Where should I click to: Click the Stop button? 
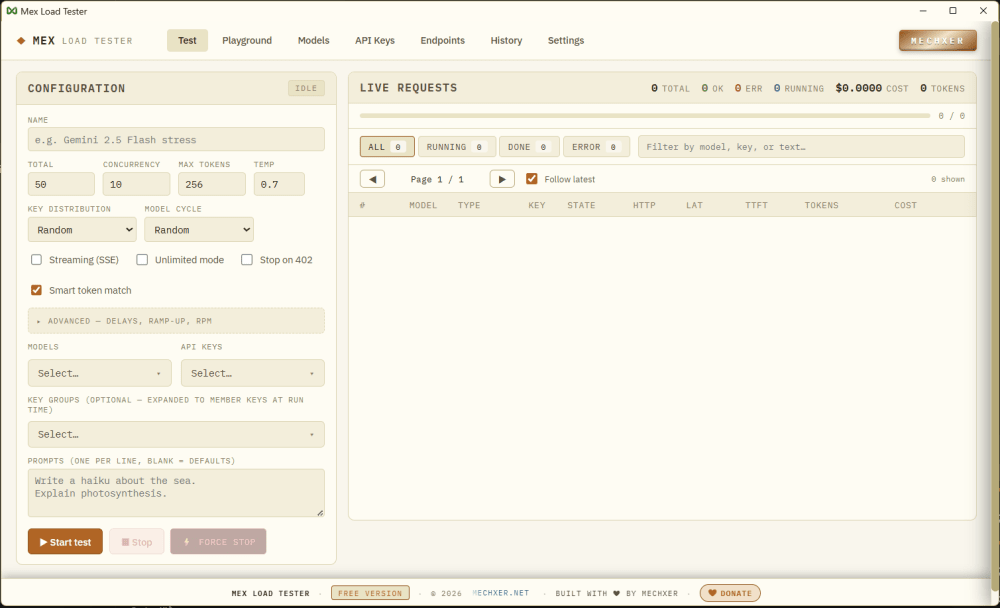pos(136,542)
